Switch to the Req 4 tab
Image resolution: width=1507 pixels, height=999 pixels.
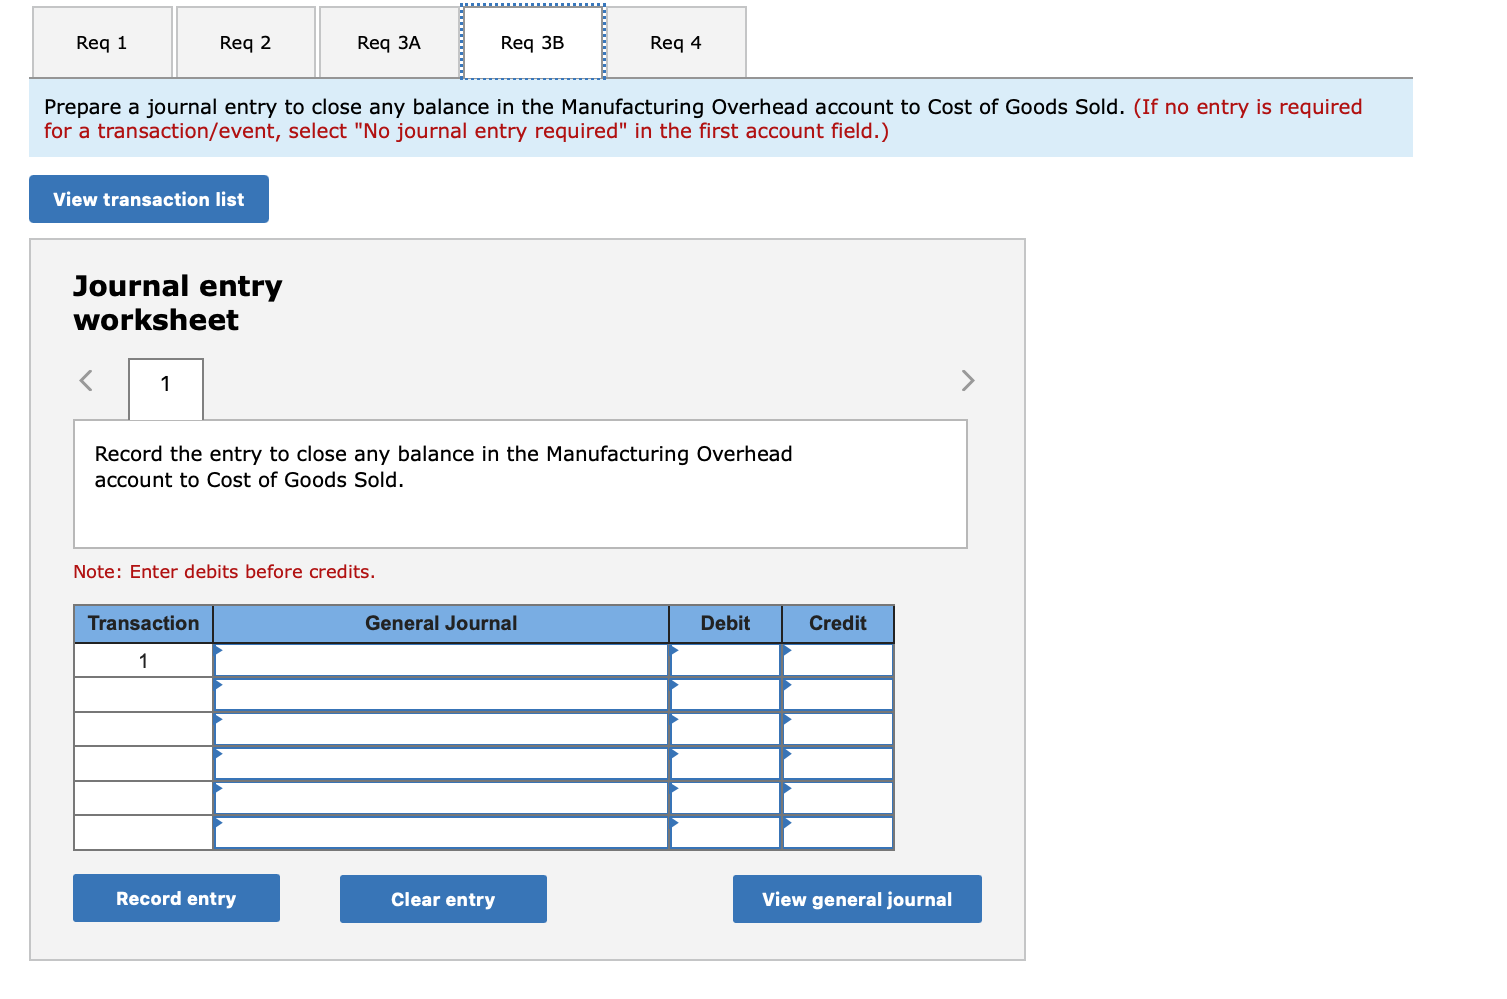675,42
